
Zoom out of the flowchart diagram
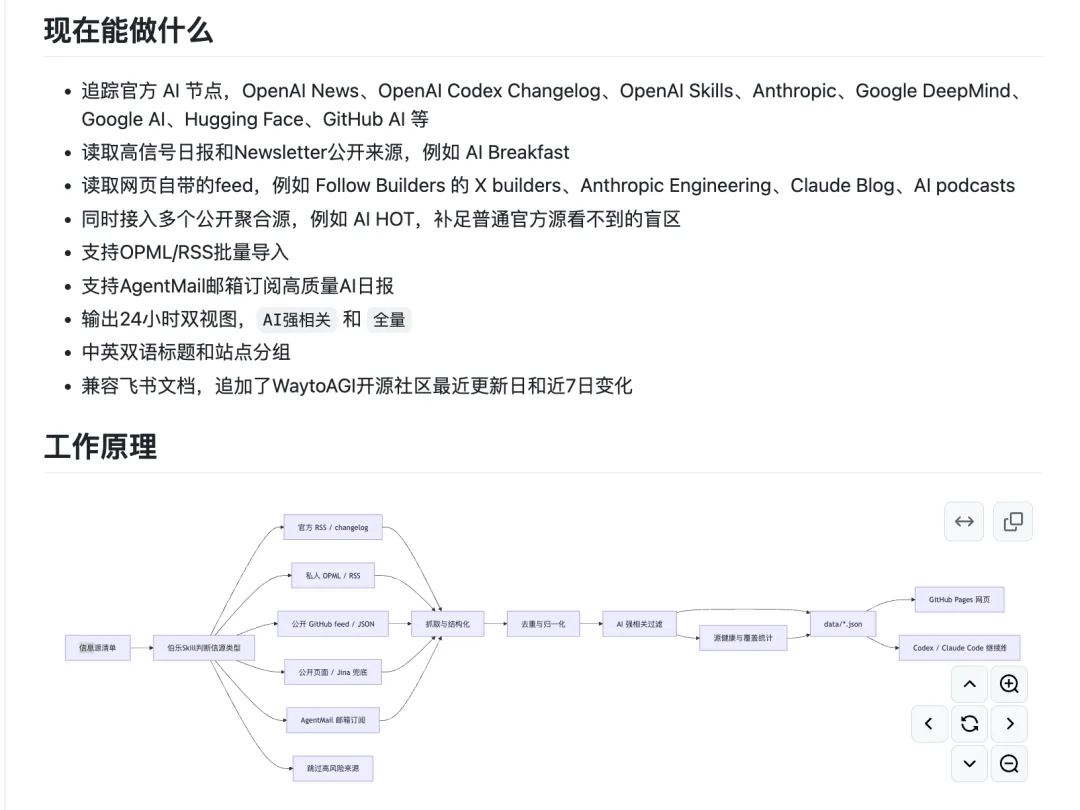pos(1009,763)
